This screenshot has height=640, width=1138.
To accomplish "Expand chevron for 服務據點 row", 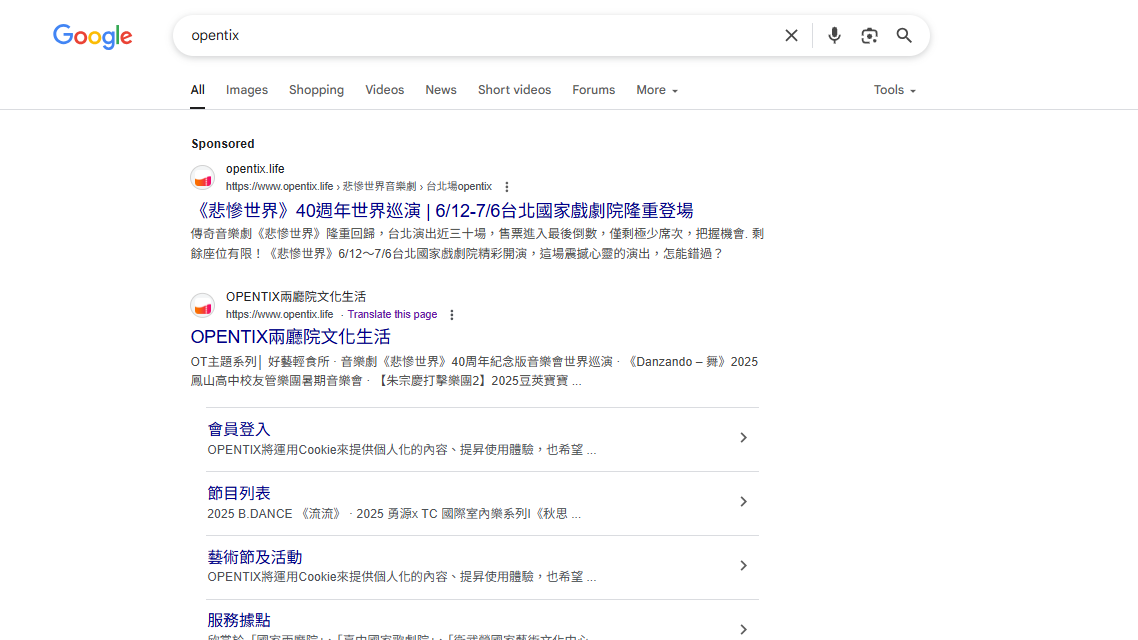I will coord(743,629).
